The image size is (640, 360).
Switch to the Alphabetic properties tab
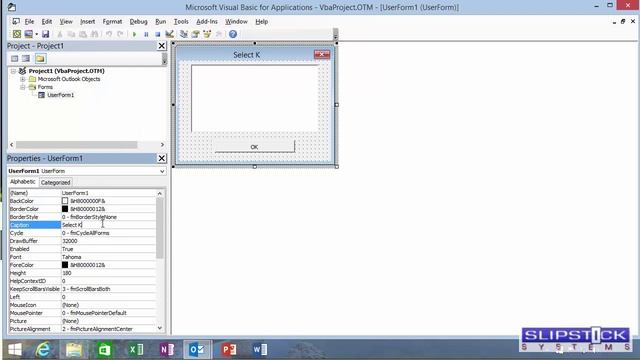click(x=23, y=182)
